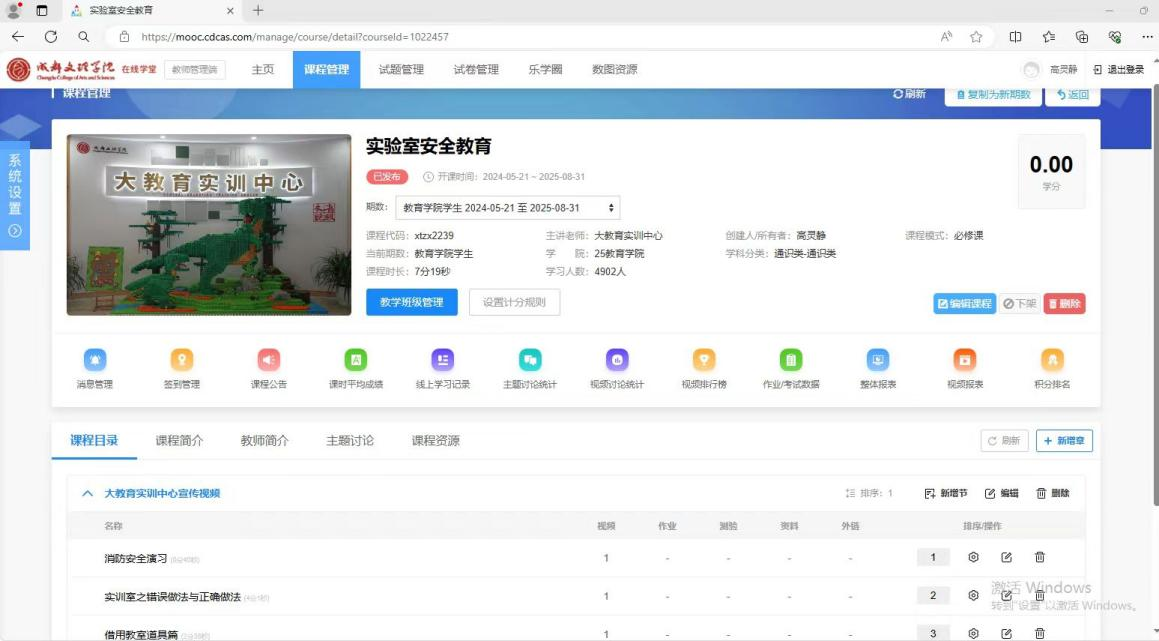This screenshot has width=1159, height=641.
Task: Open 积分排名 points ranking icon
Action: click(1052, 360)
